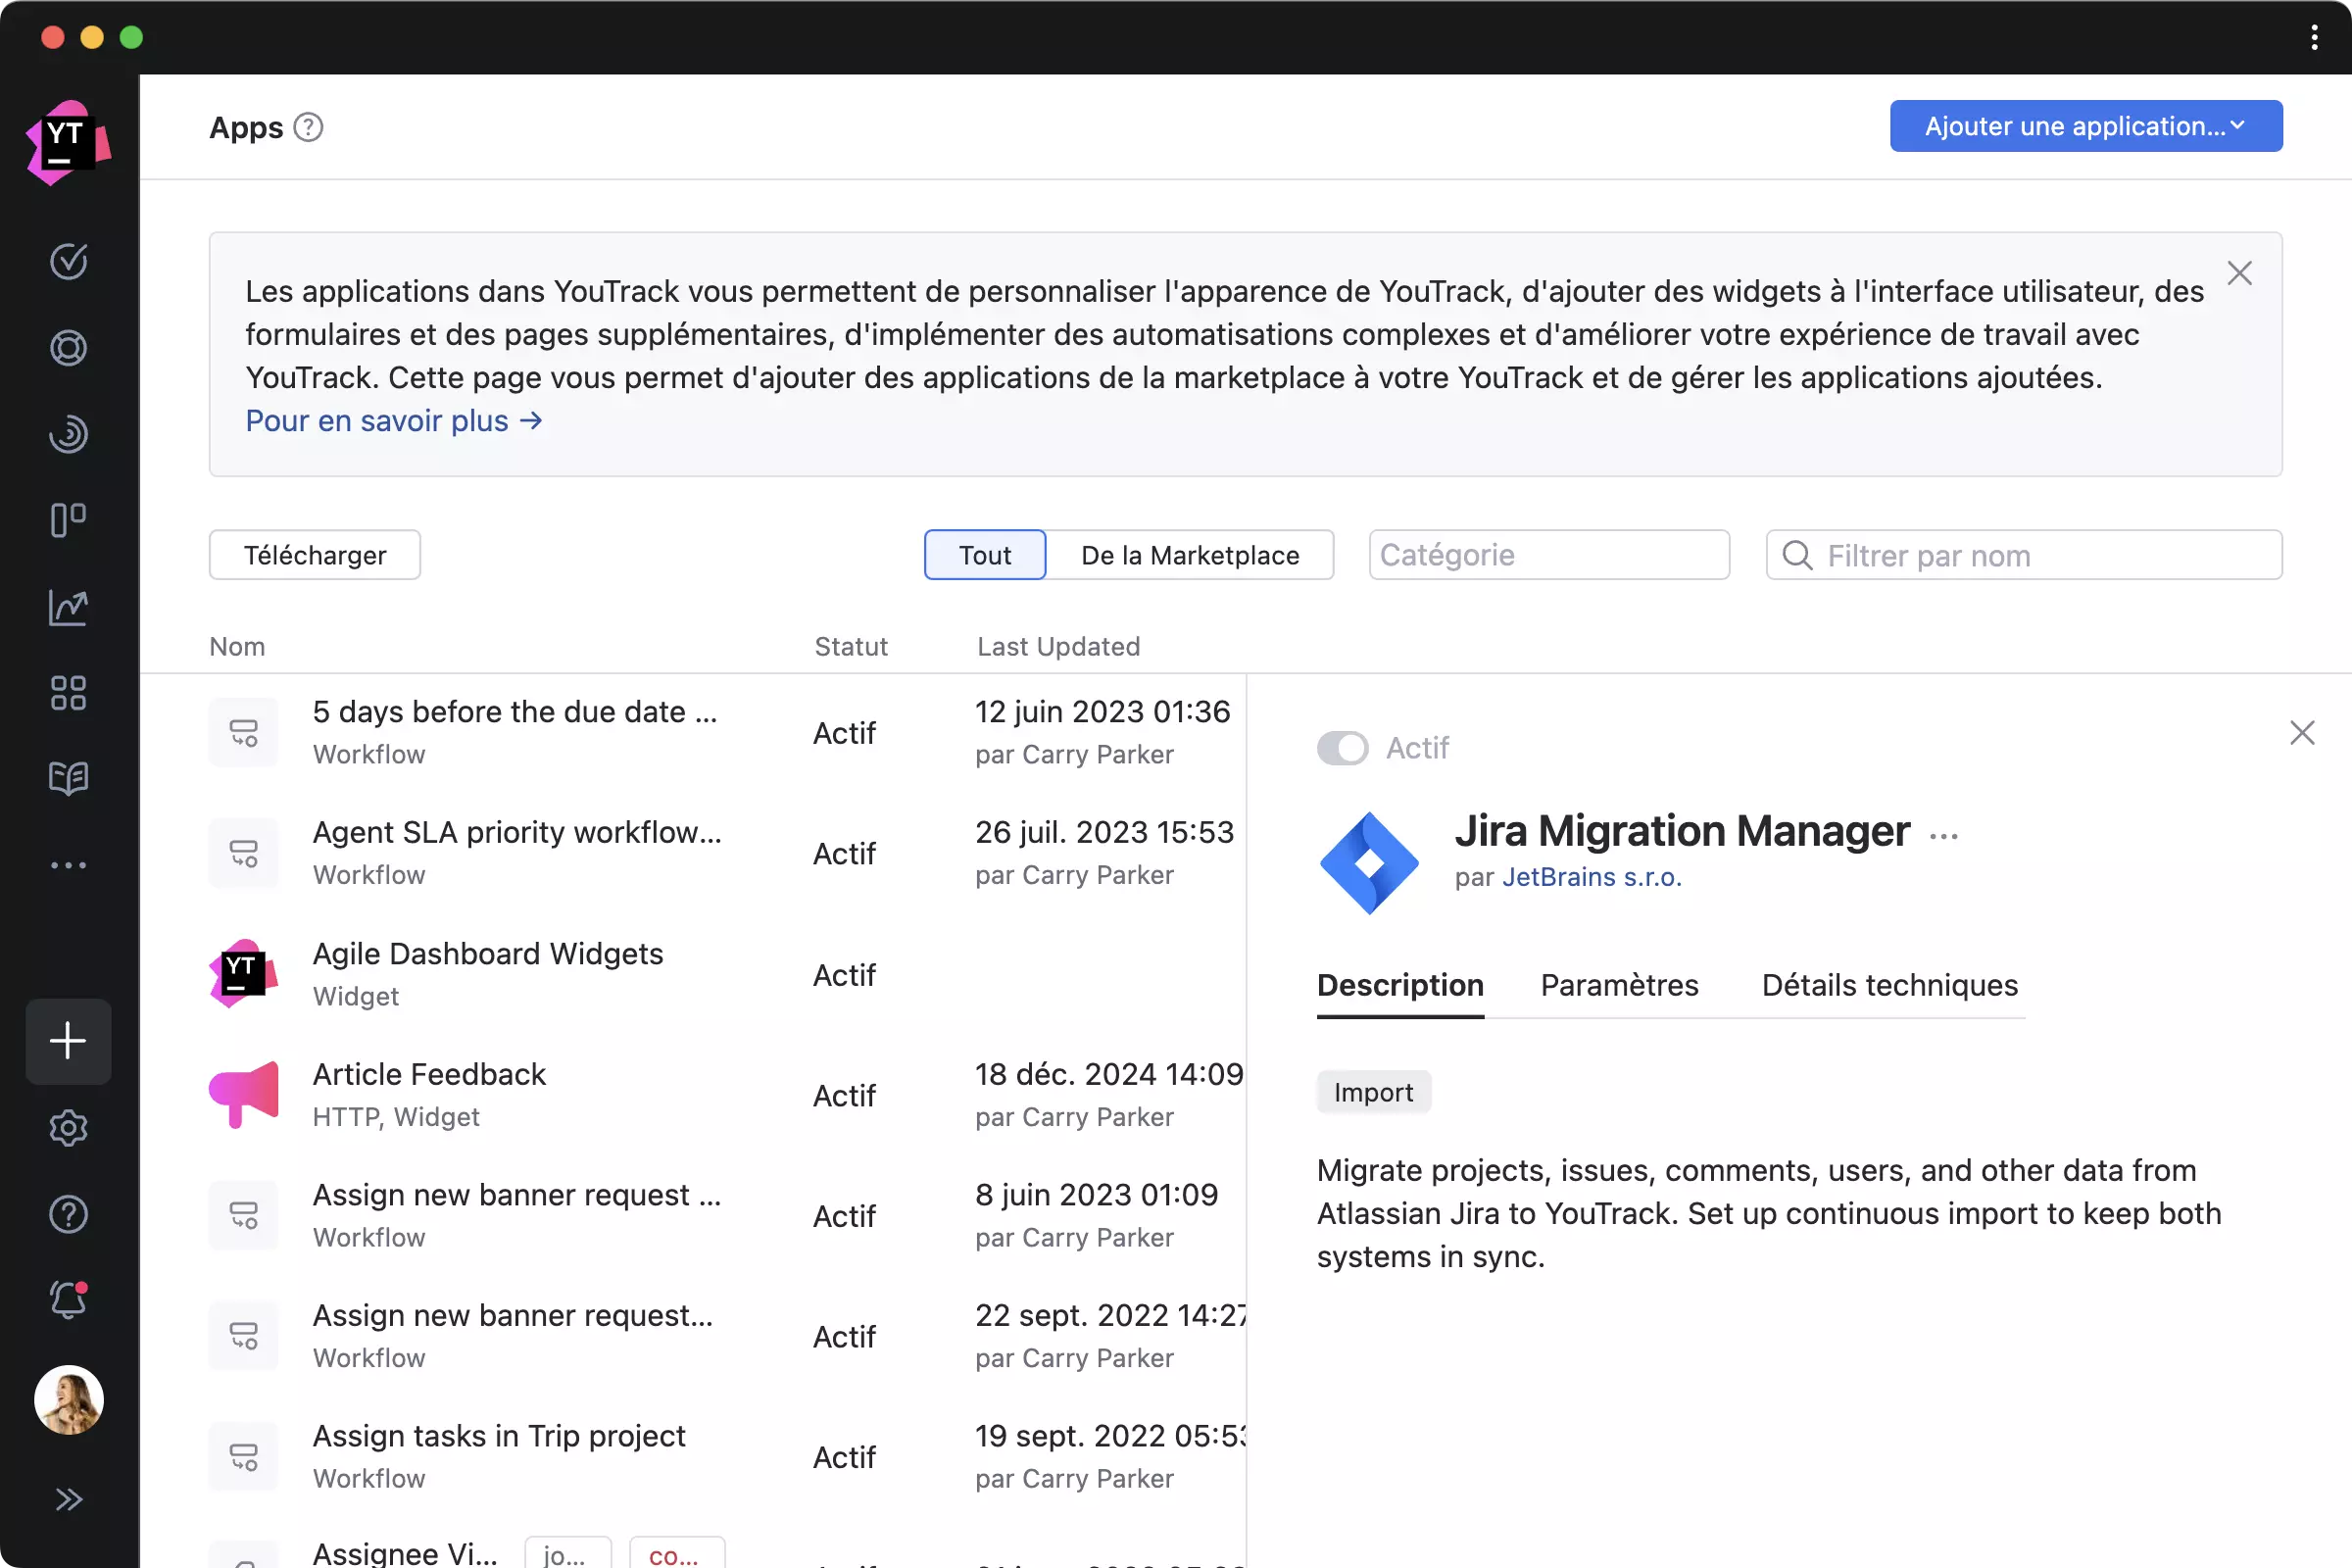
Task: Select the De la Marketplace filter option
Action: [1190, 555]
